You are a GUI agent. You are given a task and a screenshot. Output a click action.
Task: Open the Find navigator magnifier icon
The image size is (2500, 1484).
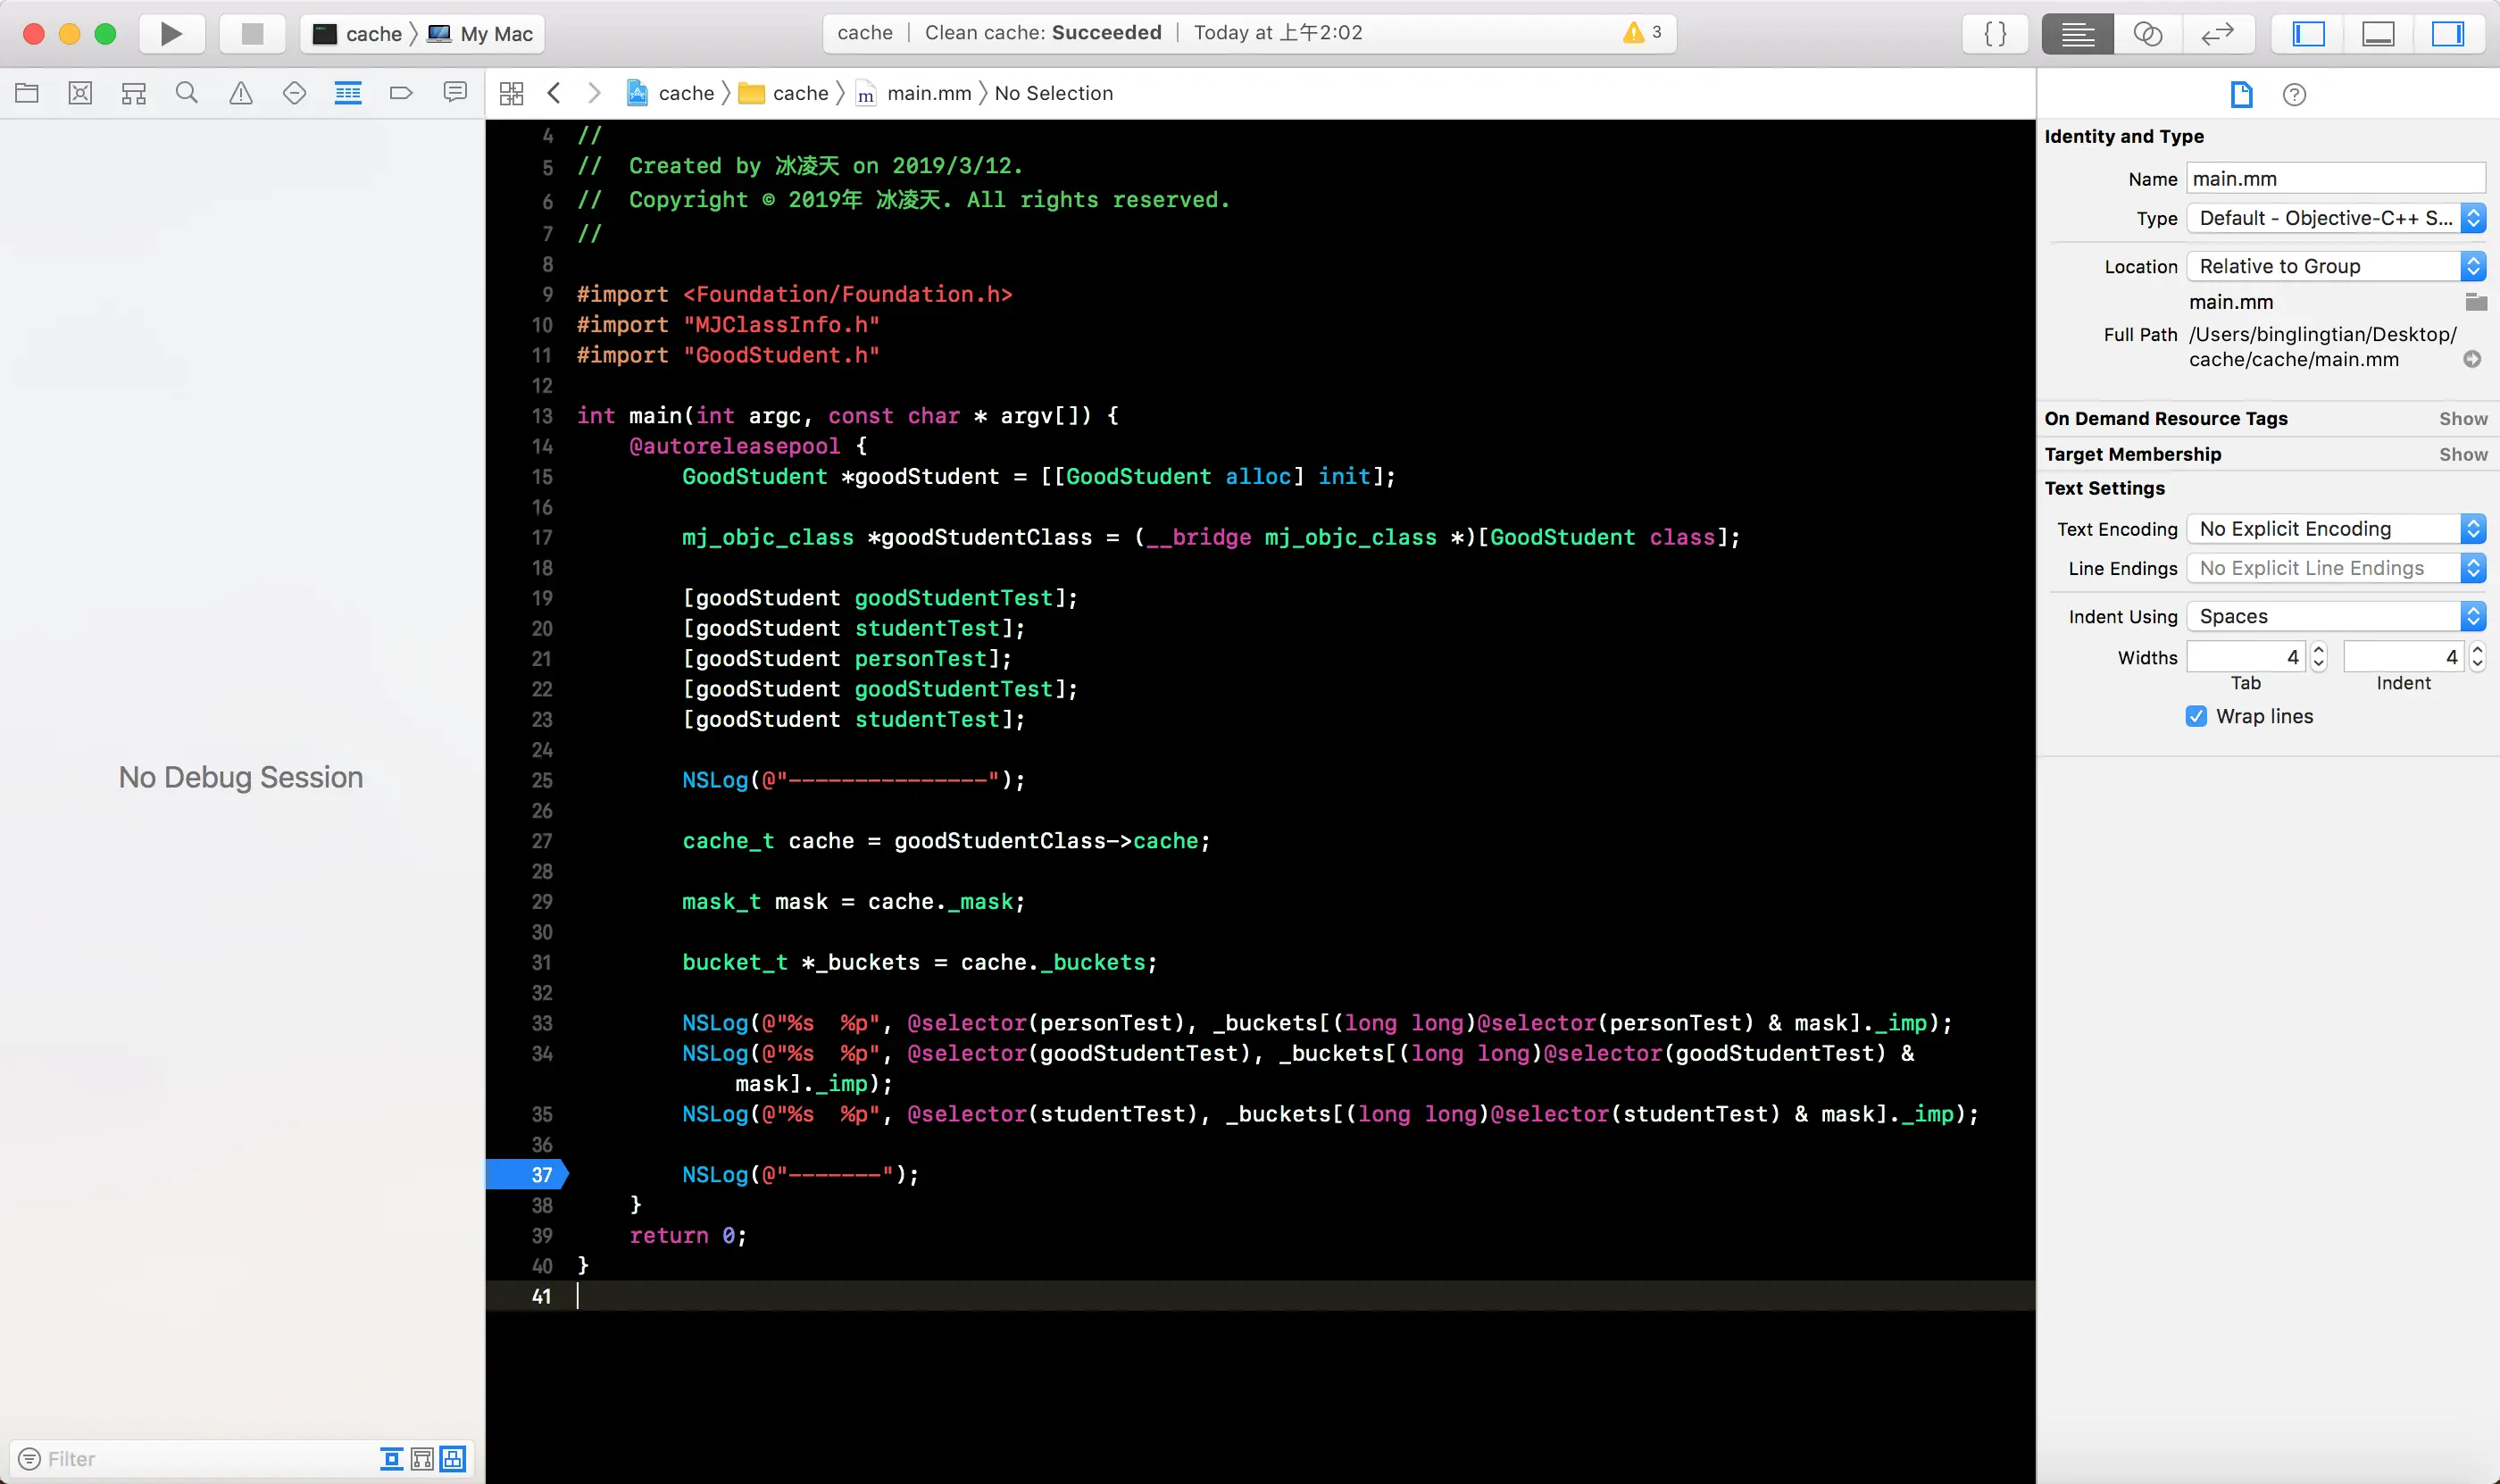(187, 93)
